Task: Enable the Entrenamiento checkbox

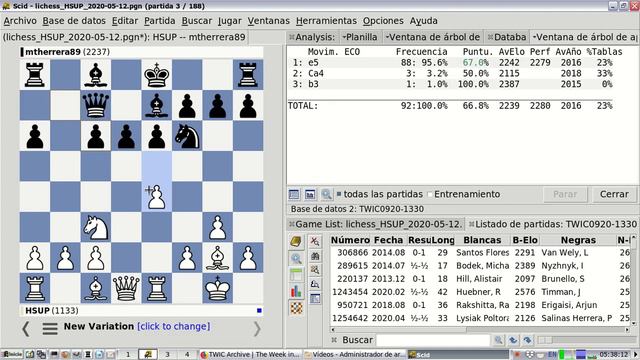Action: [430, 194]
